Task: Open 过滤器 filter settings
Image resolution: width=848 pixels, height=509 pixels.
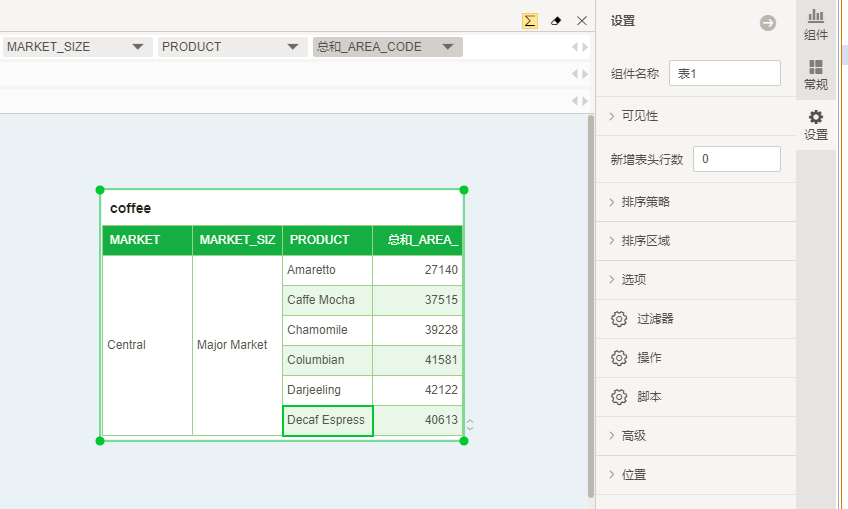Action: [x=655, y=319]
